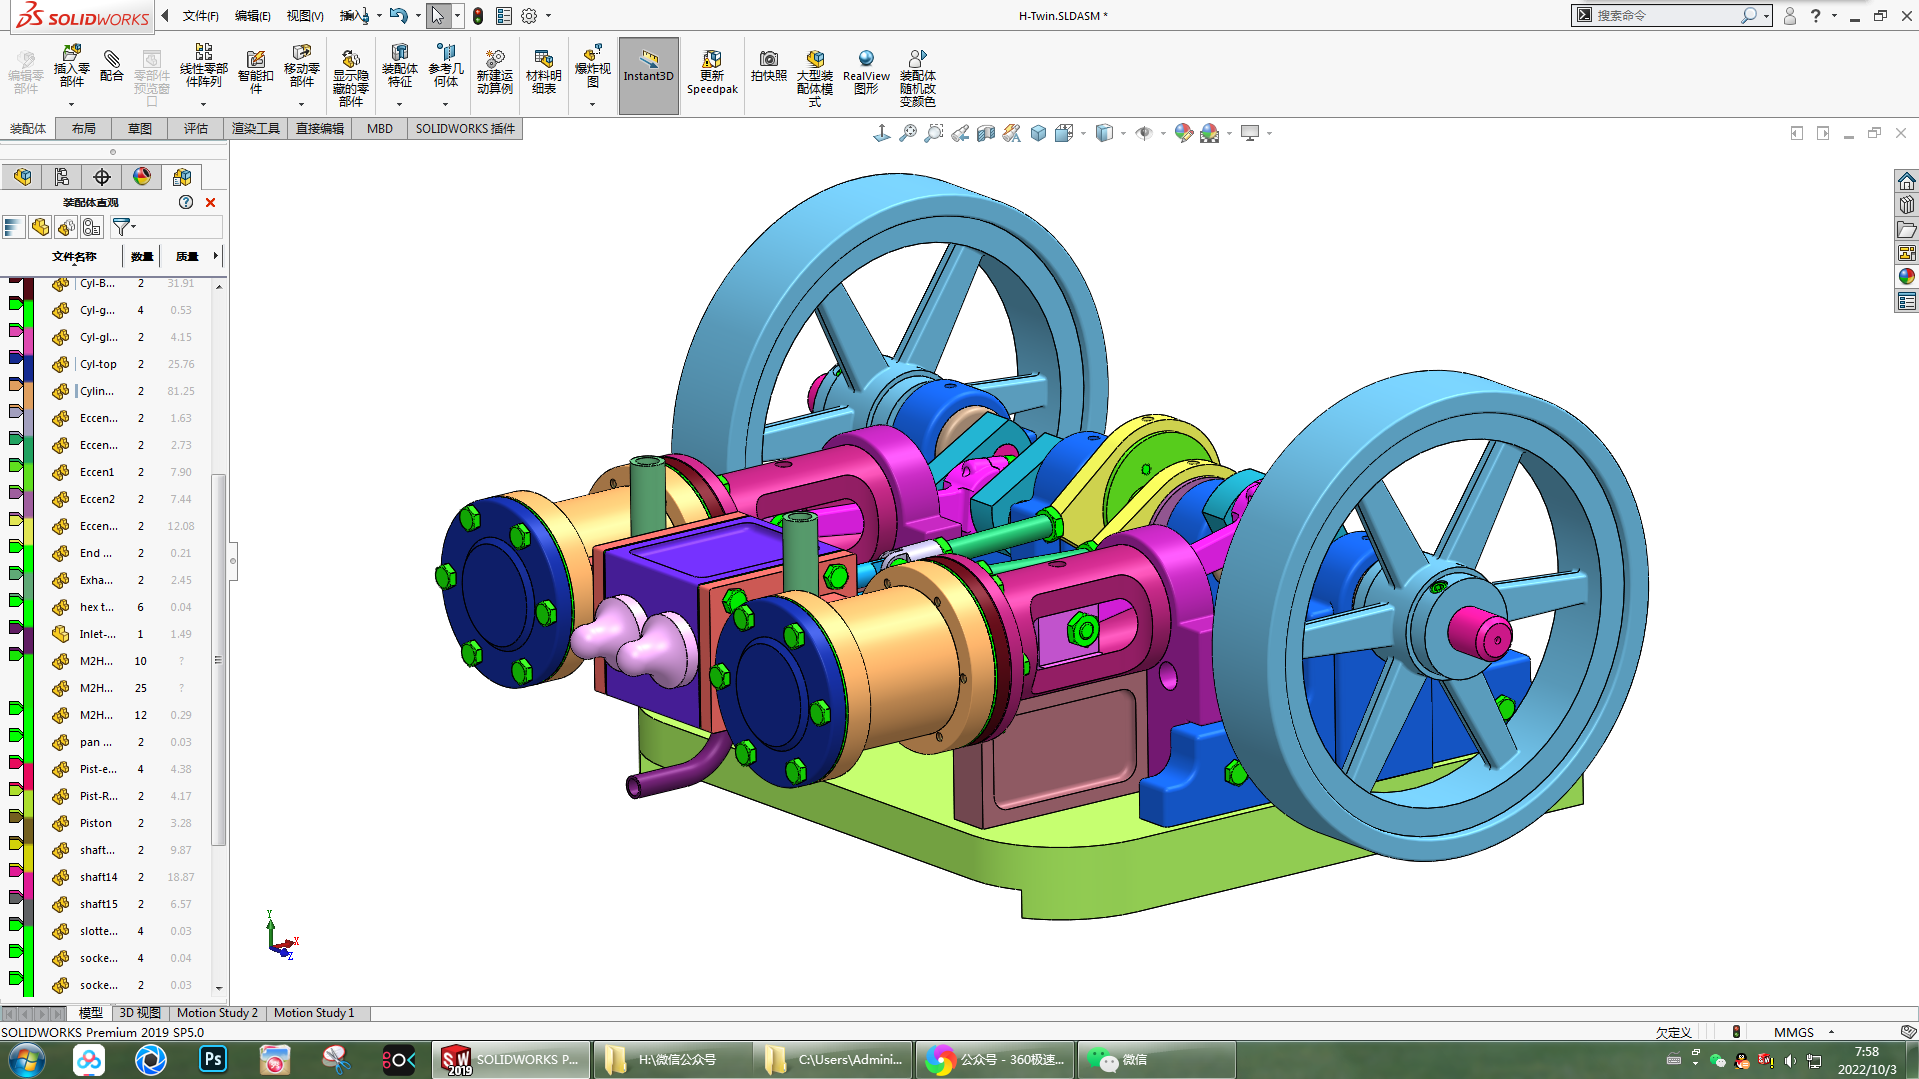Viewport: 1919px width, 1079px height.
Task: Click the Rebuild traffic light icon
Action: (x=478, y=16)
